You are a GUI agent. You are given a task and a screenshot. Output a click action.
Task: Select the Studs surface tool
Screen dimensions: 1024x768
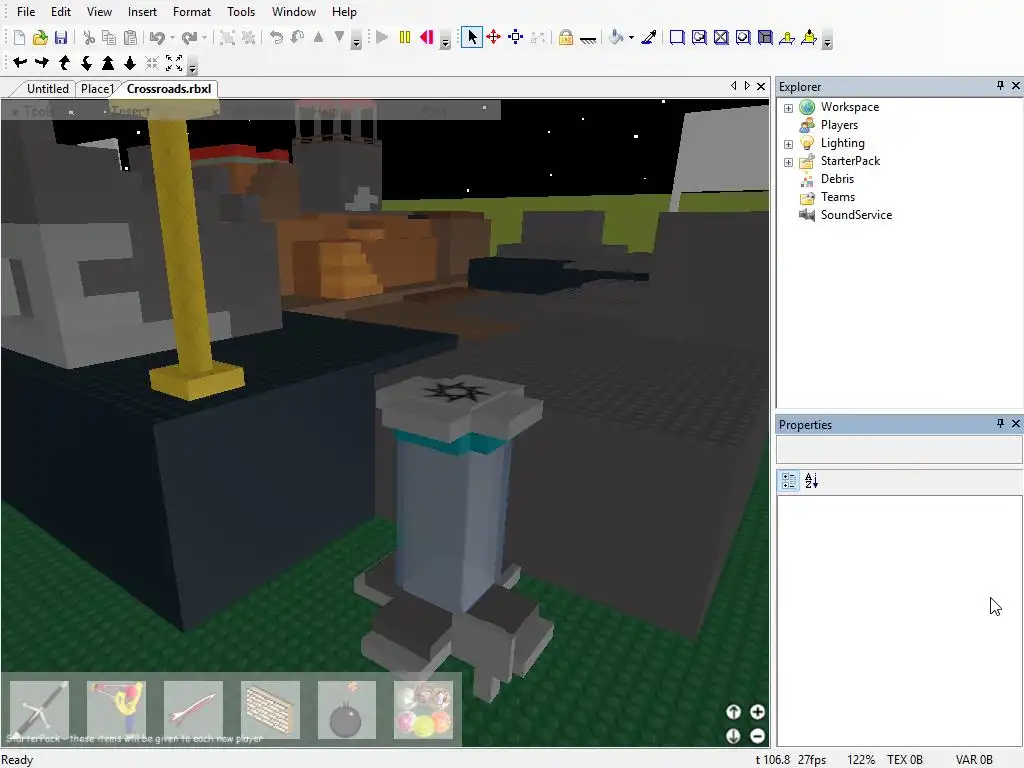pyautogui.click(x=743, y=38)
